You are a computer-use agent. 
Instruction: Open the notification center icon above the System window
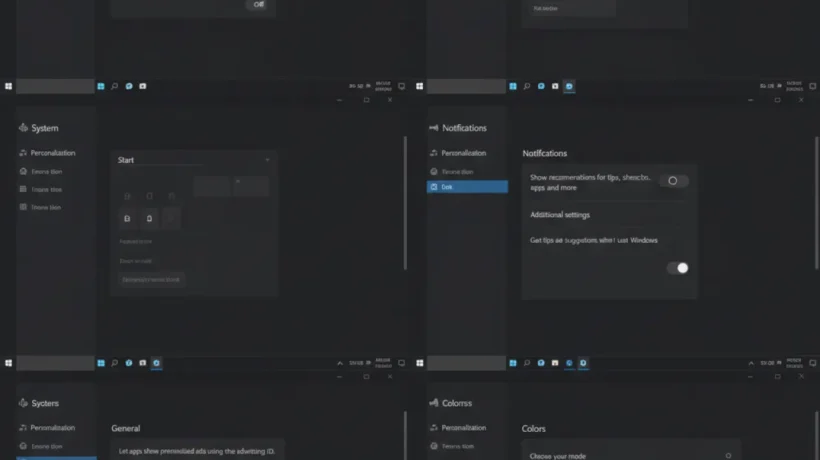pos(402,86)
